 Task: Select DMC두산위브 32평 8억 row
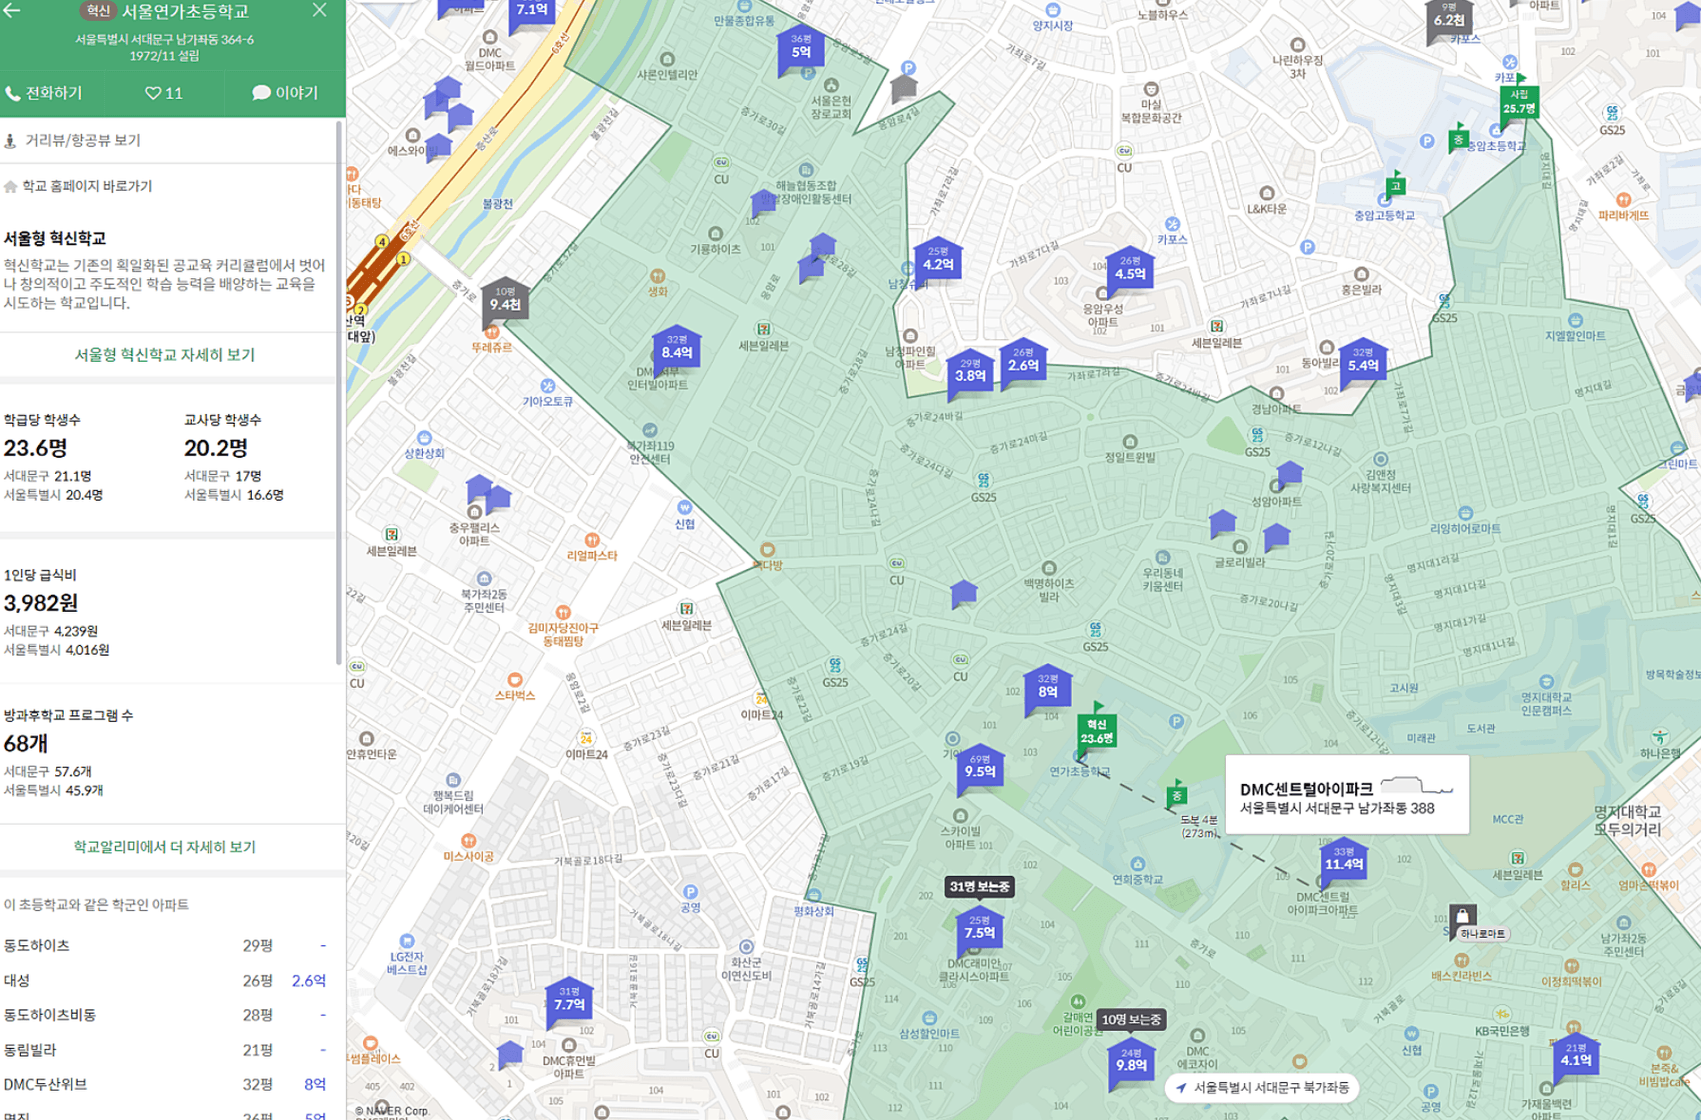[165, 1084]
